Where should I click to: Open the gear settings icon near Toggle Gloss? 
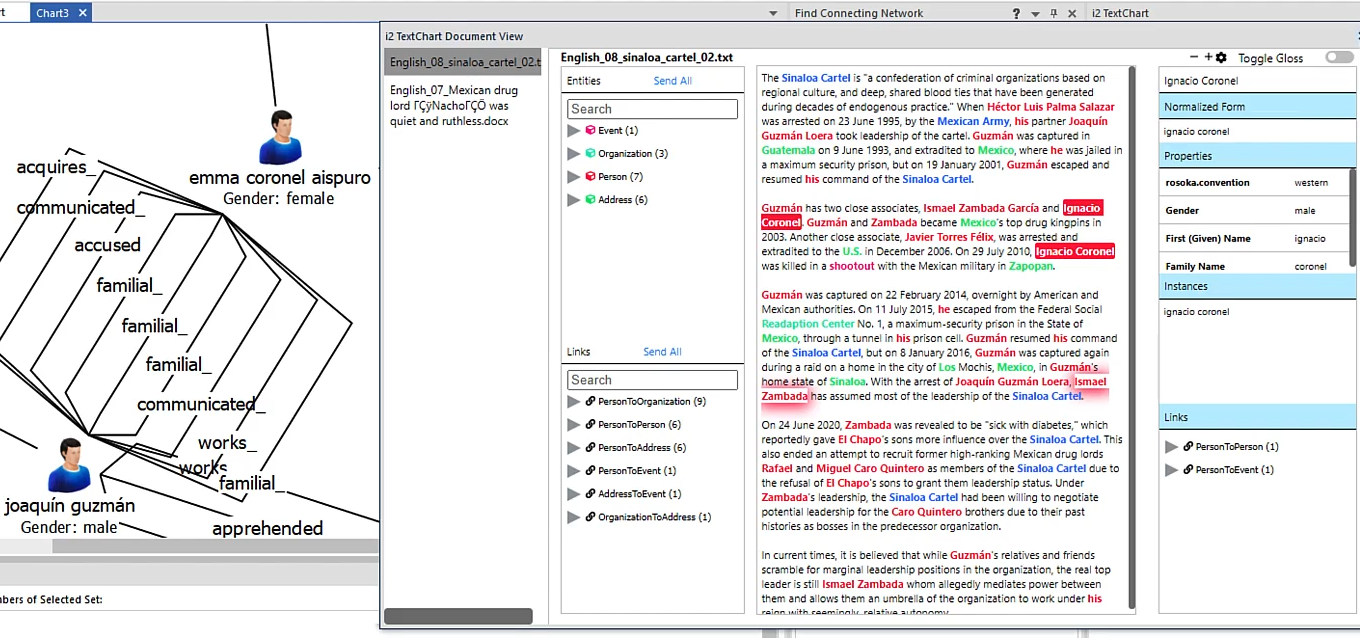point(1221,58)
